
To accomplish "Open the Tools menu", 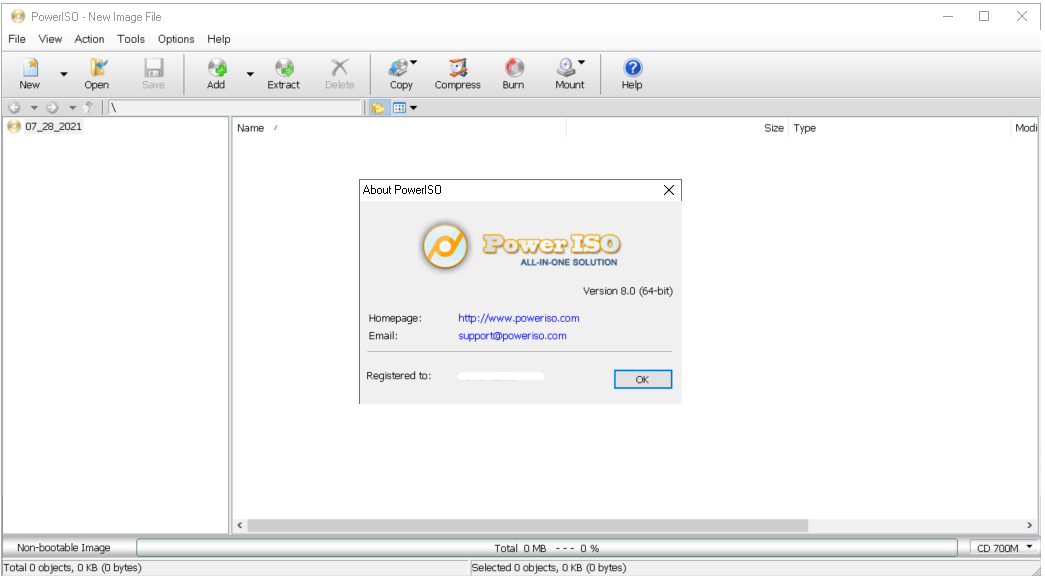I will (131, 39).
